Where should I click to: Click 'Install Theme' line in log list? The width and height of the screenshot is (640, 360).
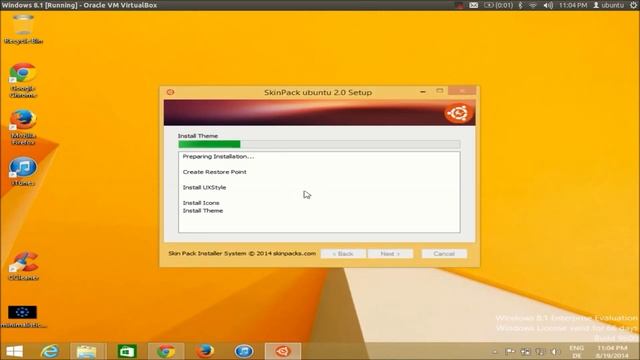point(202,211)
